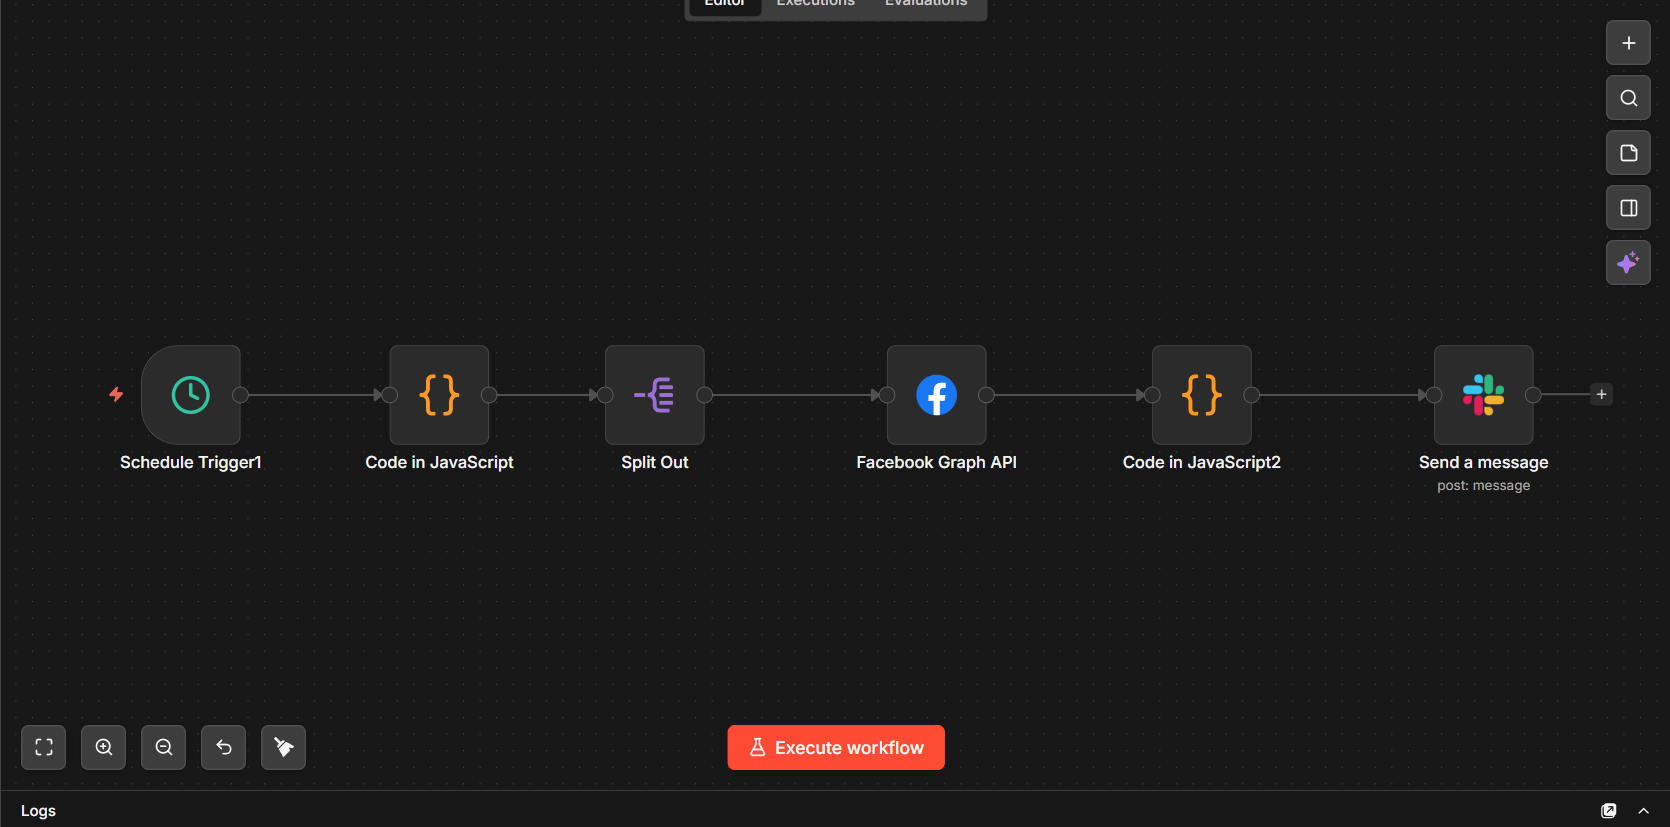Screen dimensions: 1670x827
Task: Select the Code in JavaScript2 node
Action: (x=1202, y=395)
